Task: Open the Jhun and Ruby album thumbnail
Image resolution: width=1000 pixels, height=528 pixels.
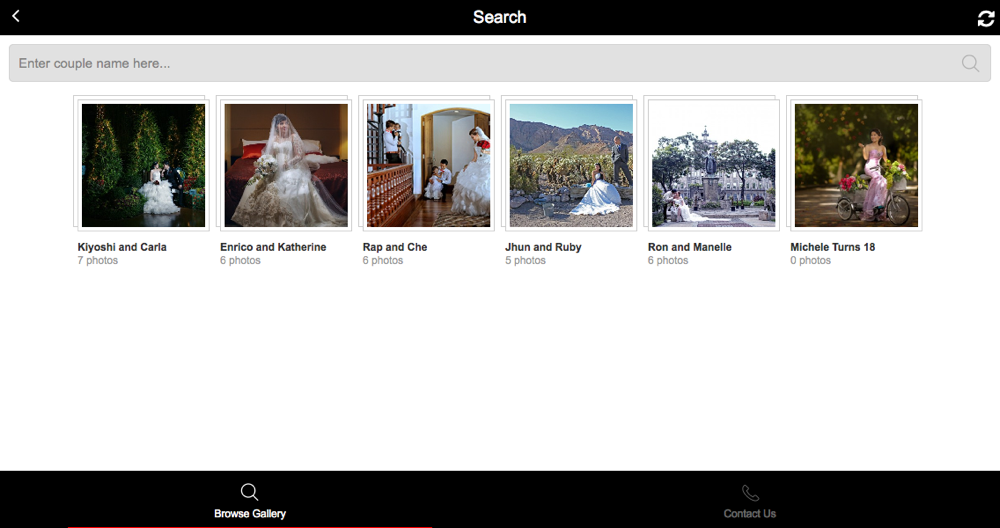Action: (x=571, y=165)
